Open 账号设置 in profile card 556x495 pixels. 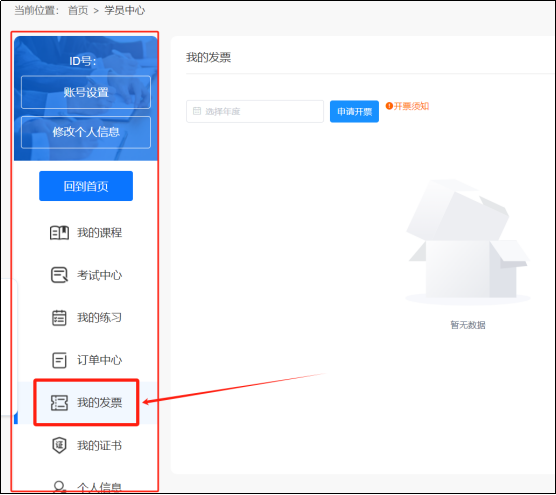[x=86, y=92]
